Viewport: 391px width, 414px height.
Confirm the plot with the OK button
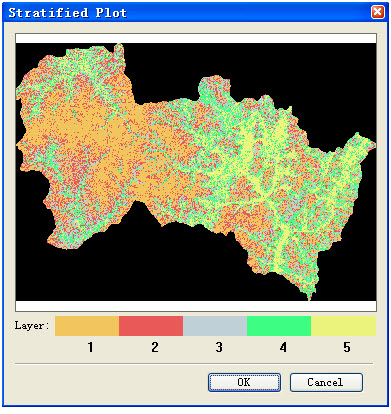click(x=244, y=382)
